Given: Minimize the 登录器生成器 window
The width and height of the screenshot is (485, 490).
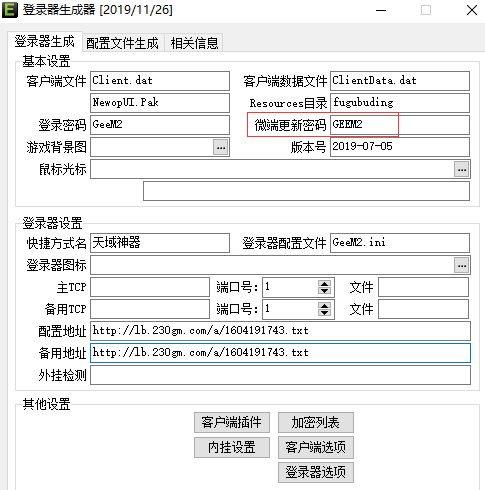Looking at the screenshot, I should point(381,10).
